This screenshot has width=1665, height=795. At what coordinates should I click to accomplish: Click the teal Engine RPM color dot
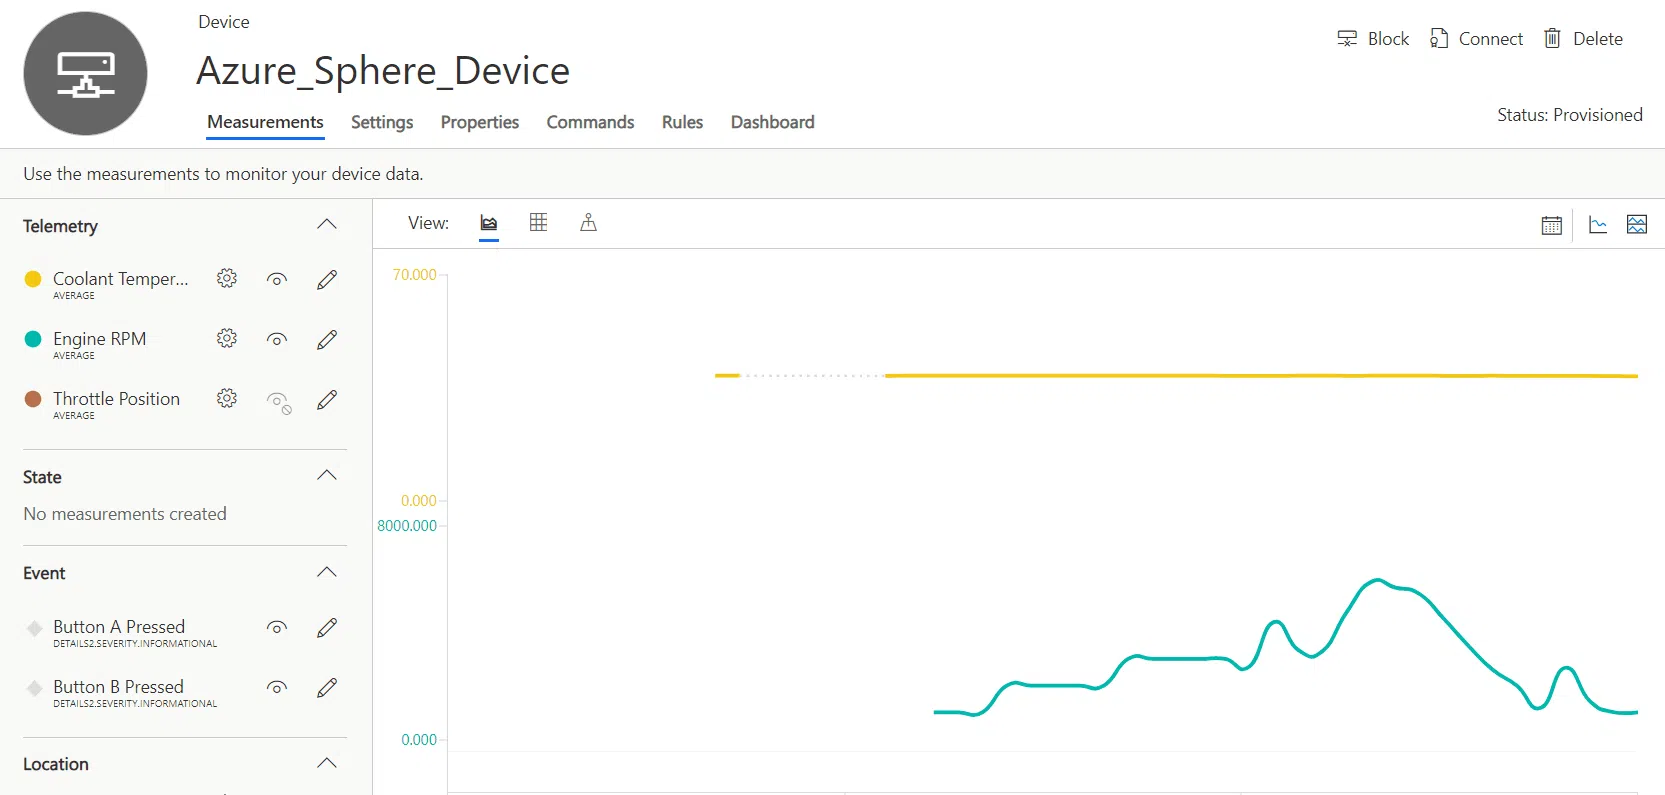(33, 339)
